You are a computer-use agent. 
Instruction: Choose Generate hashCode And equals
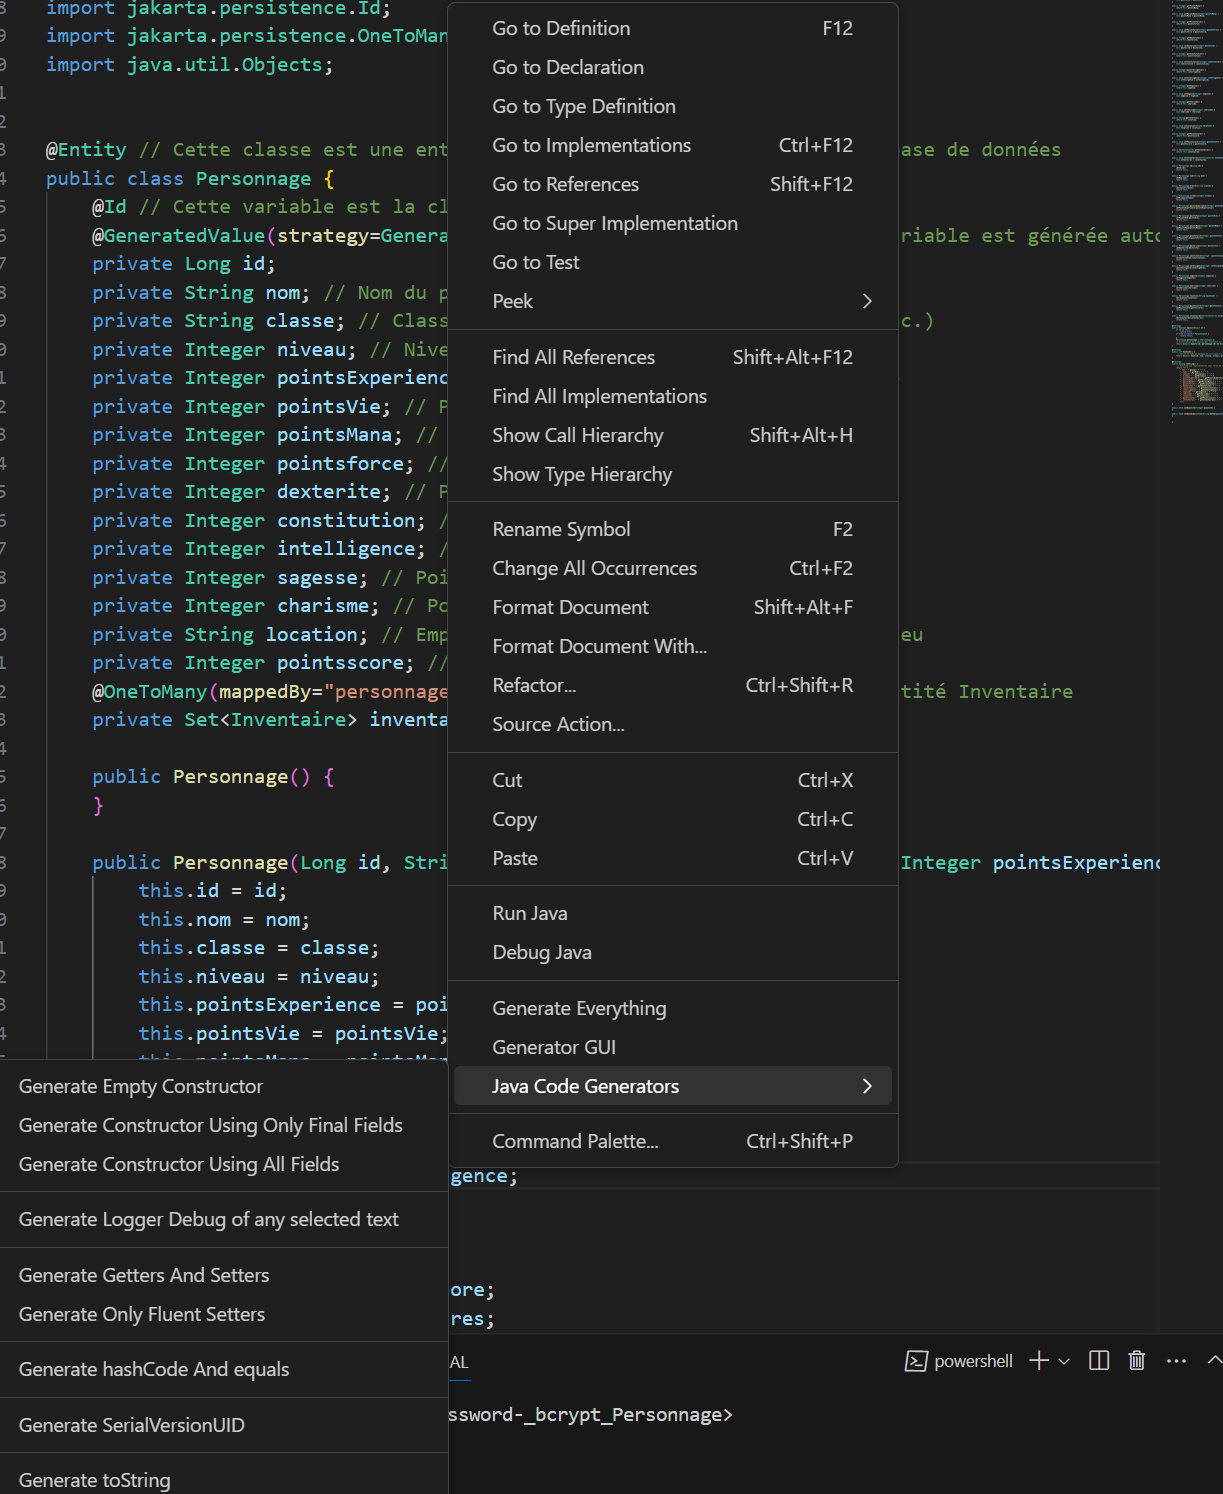[x=154, y=1369]
